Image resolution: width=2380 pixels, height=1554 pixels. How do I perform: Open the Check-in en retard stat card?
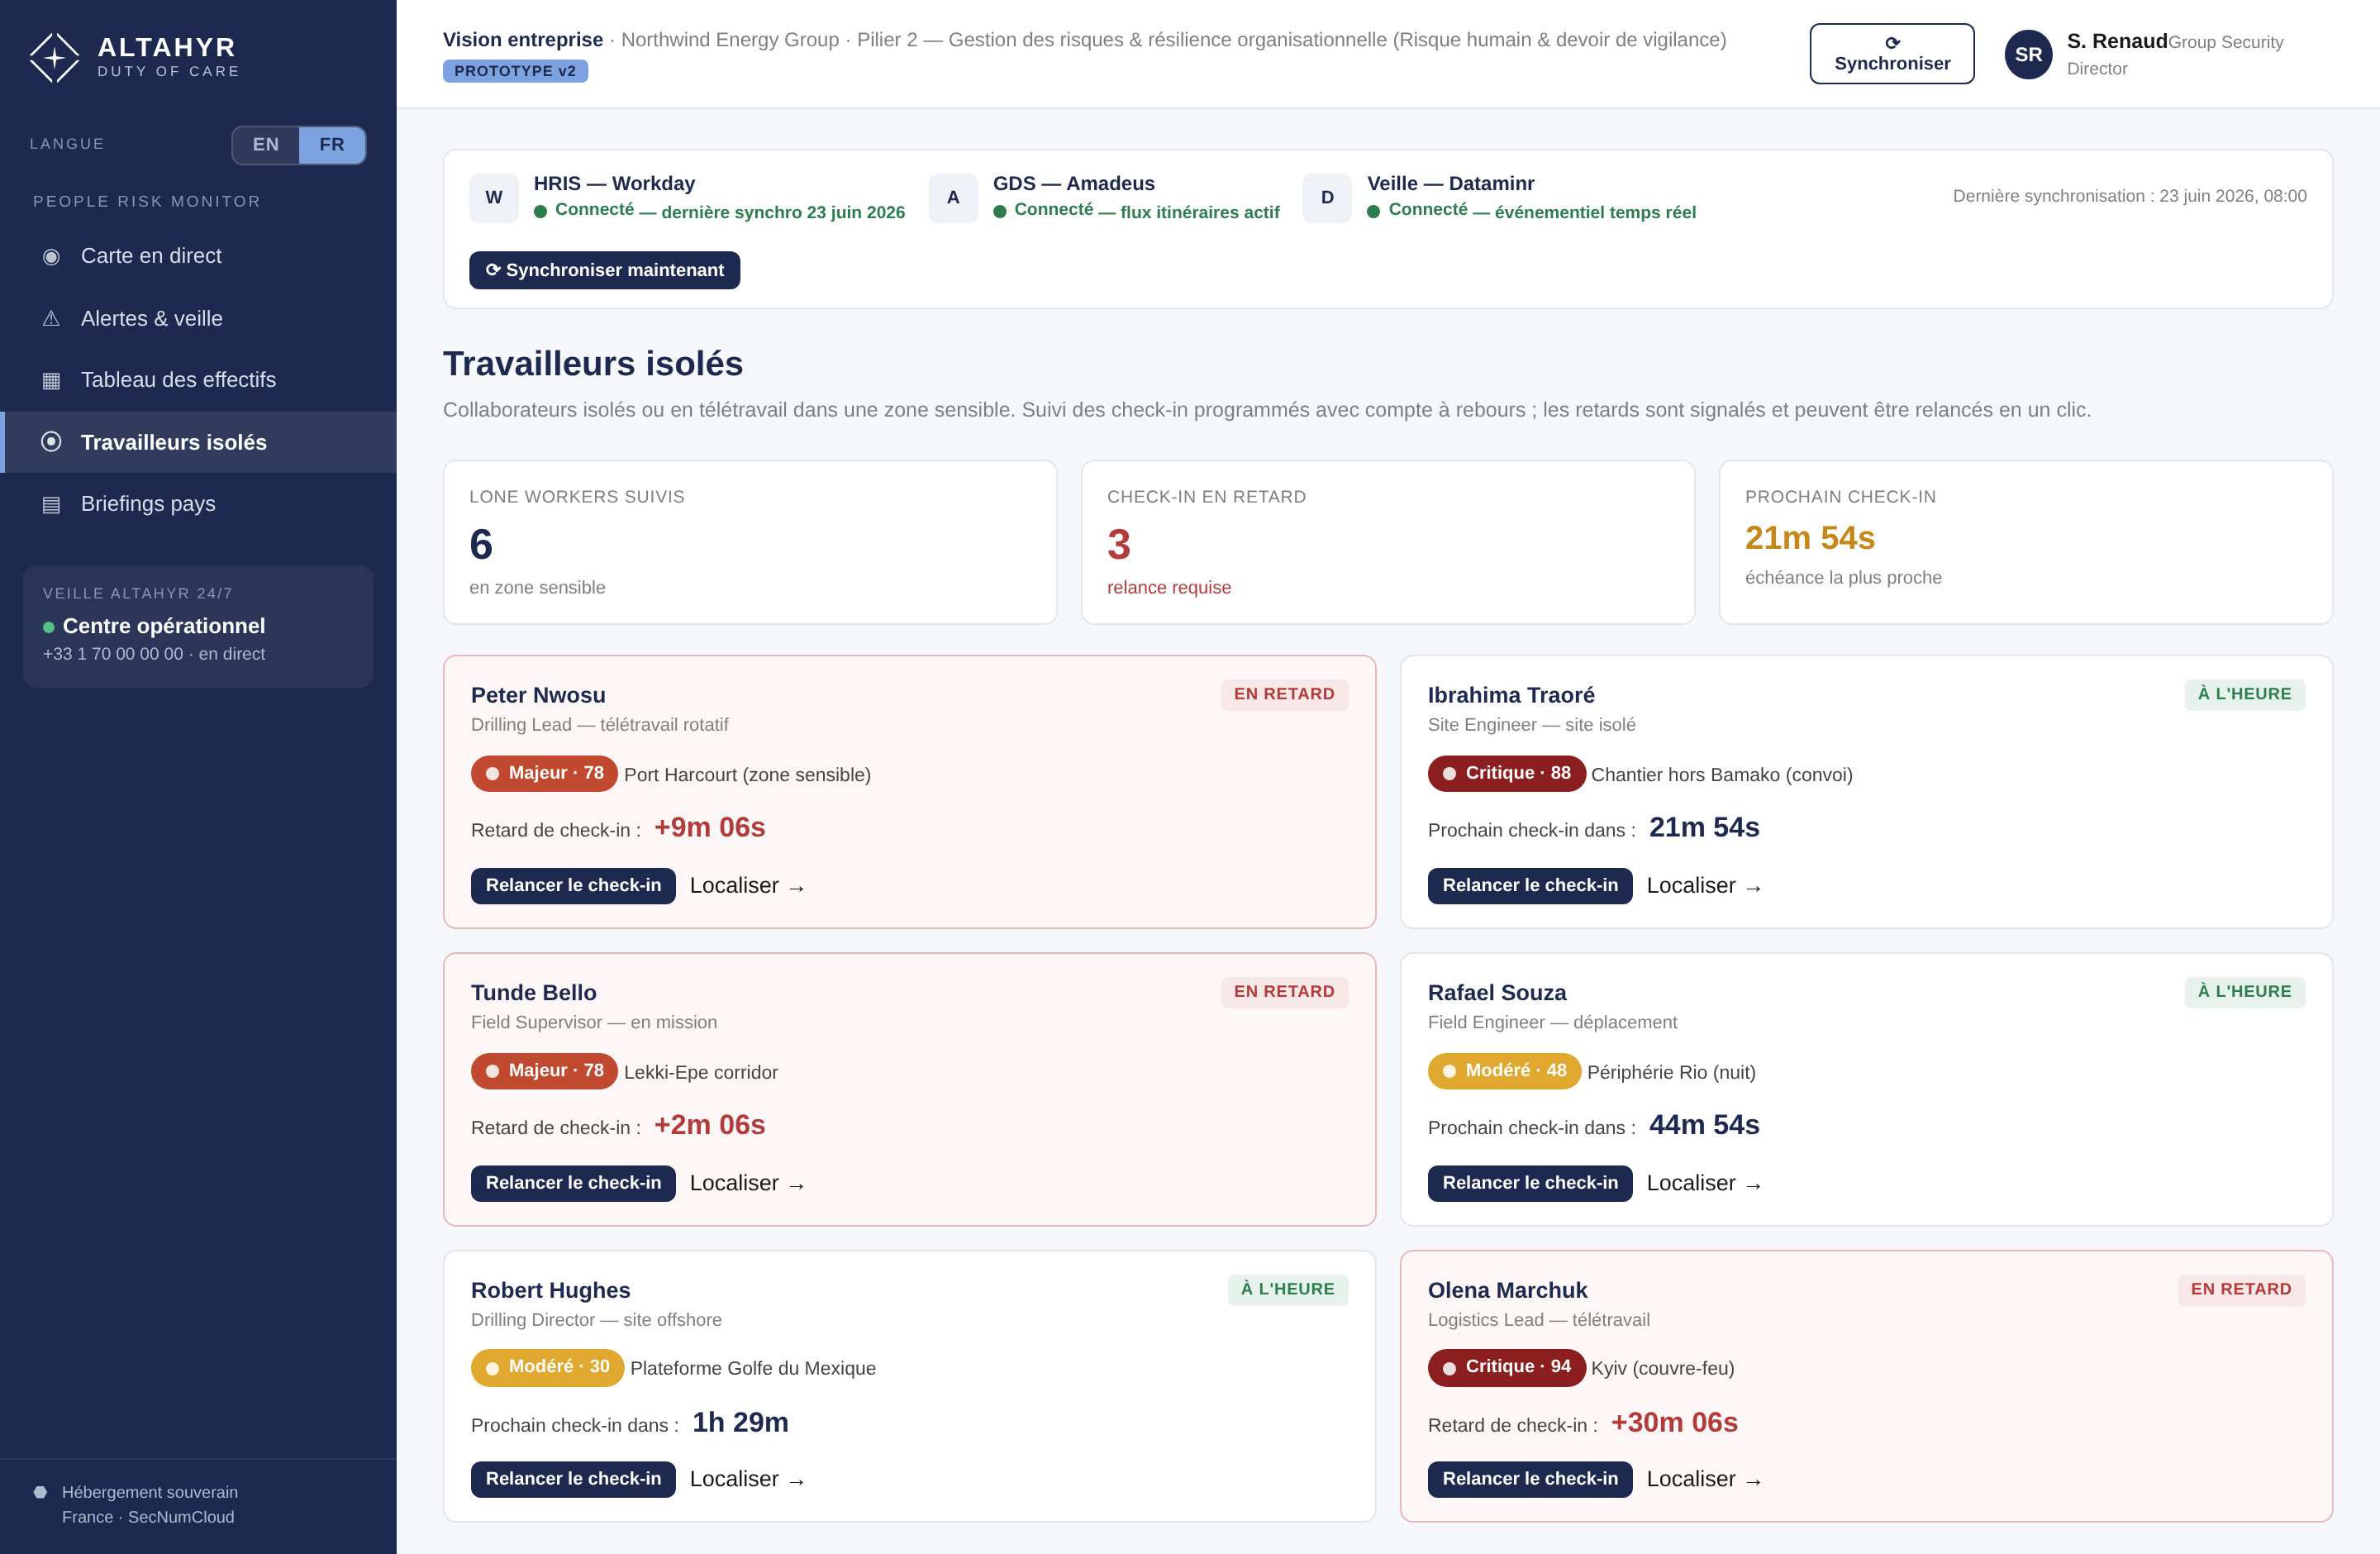click(x=1387, y=542)
